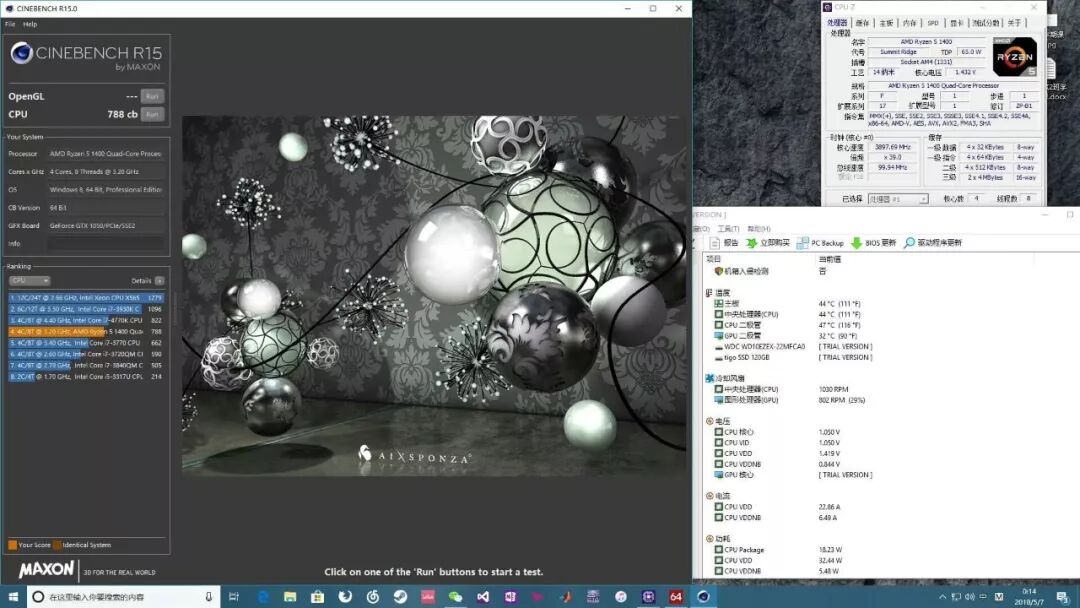Open Steam from the taskbar

pos(400,597)
